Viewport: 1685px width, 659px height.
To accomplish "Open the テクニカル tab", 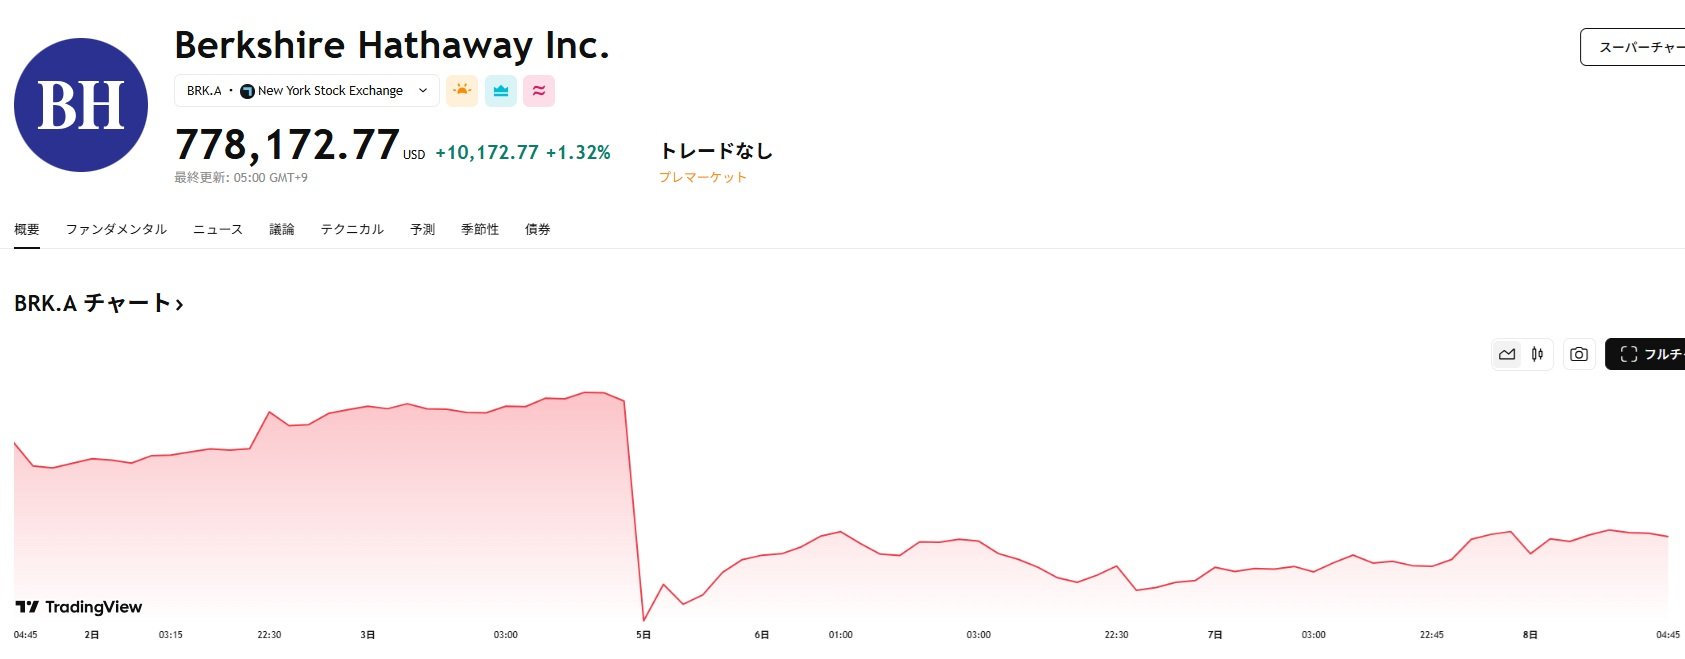I will [352, 229].
